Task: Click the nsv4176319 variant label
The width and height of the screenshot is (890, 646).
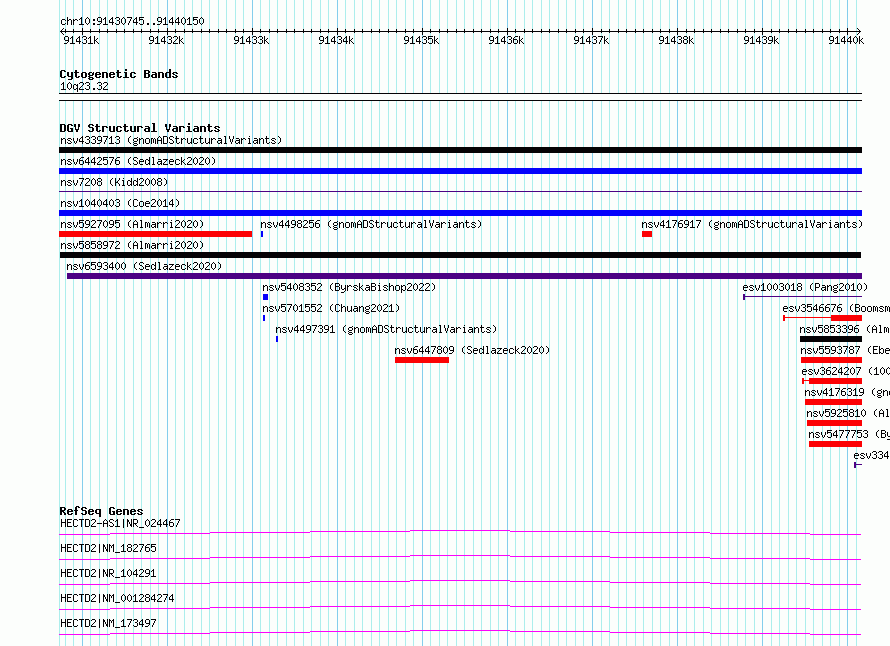Action: click(847, 392)
